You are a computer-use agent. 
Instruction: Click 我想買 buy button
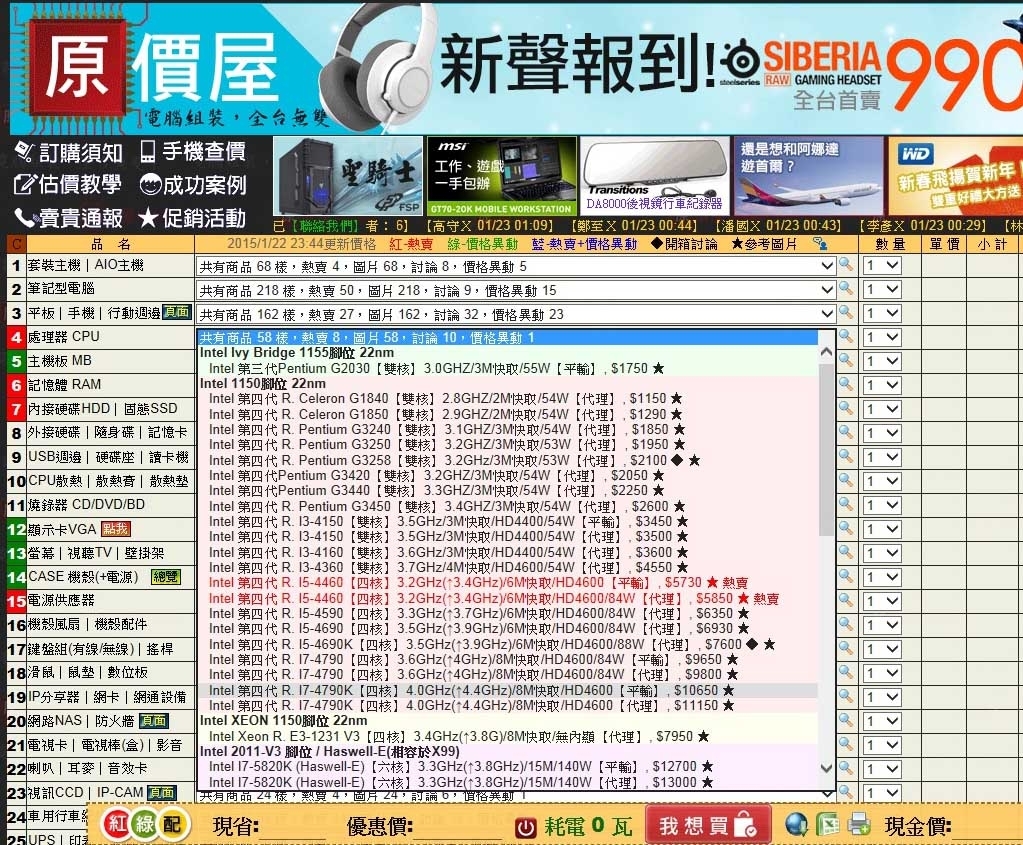707,825
